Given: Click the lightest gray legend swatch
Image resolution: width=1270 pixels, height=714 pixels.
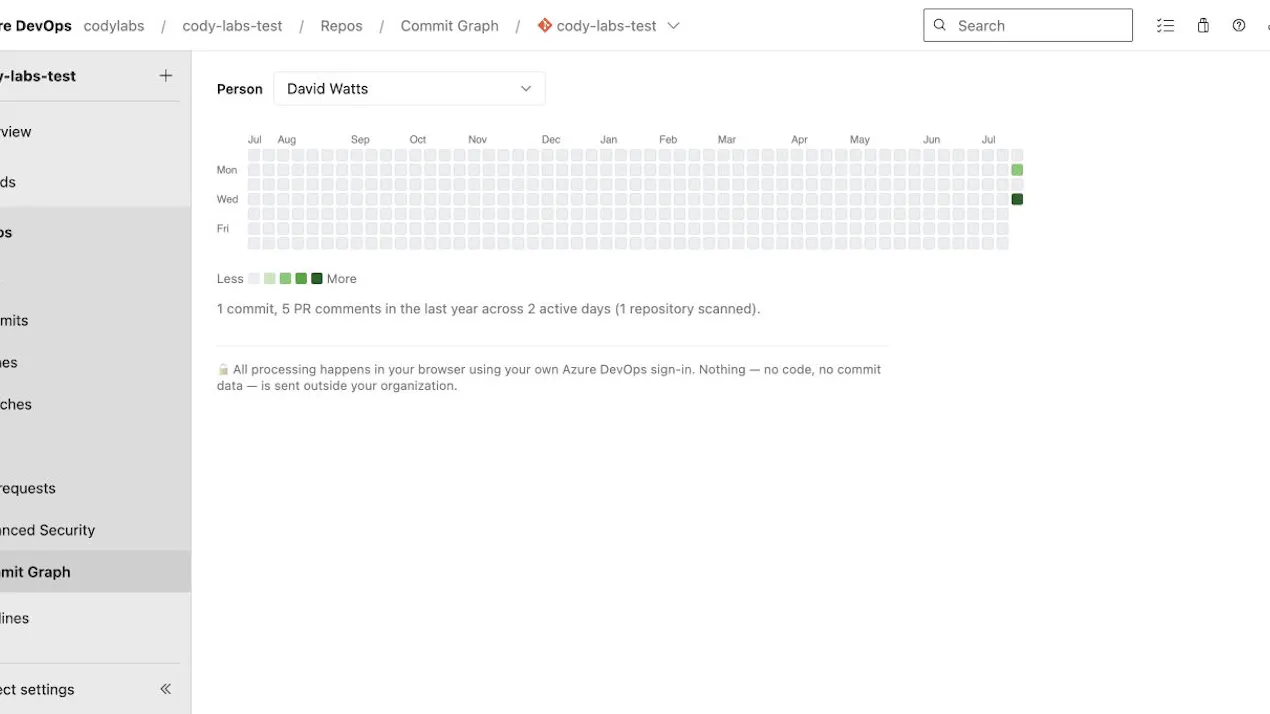Looking at the screenshot, I should (254, 279).
